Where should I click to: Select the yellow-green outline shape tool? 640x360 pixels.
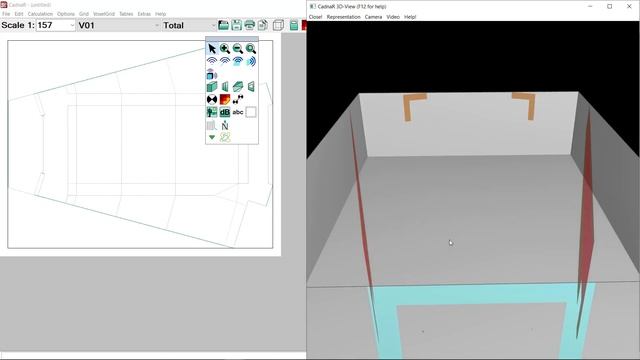coord(225,138)
